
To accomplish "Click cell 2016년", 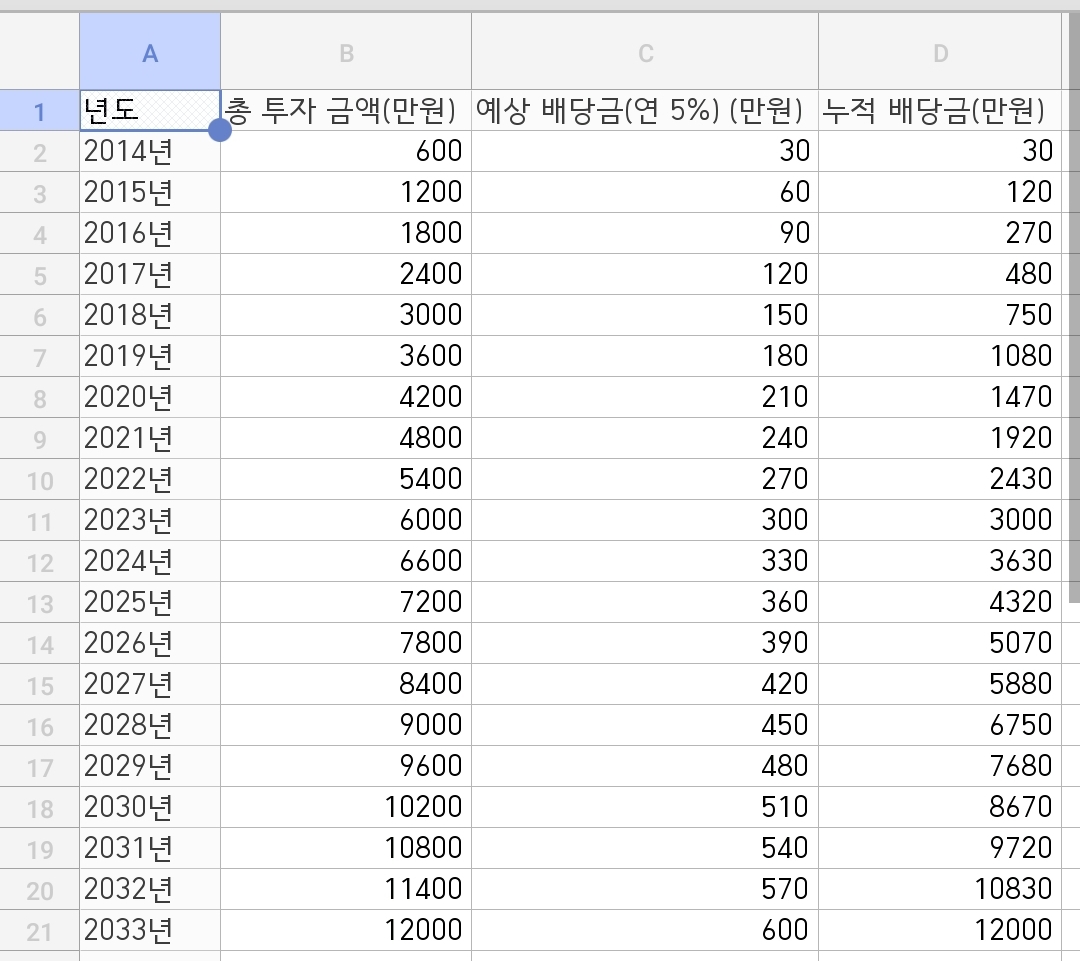I will click(150, 234).
